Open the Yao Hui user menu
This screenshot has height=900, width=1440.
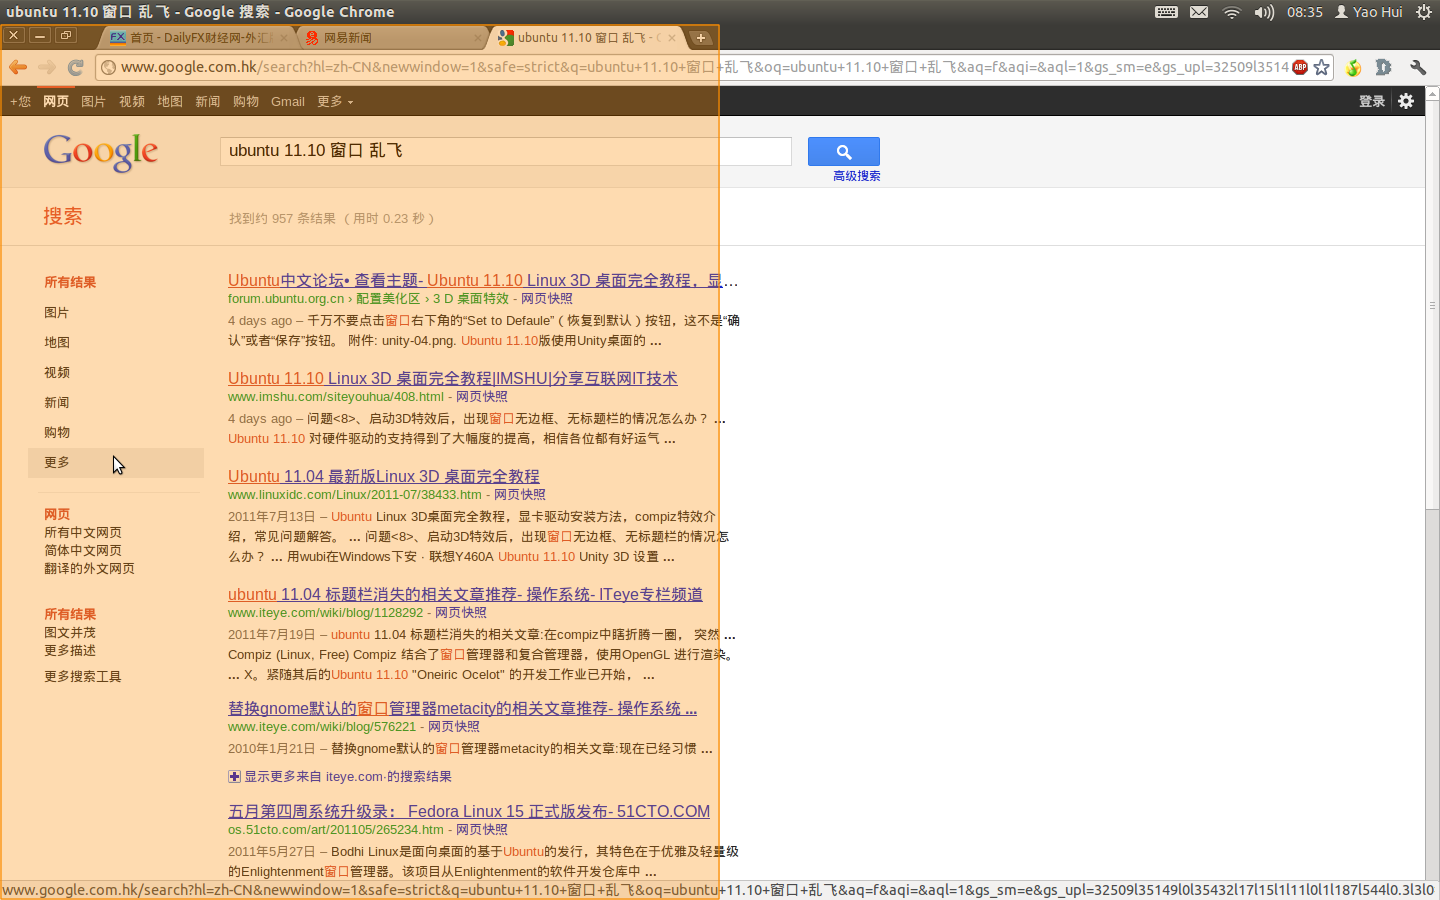point(1369,12)
